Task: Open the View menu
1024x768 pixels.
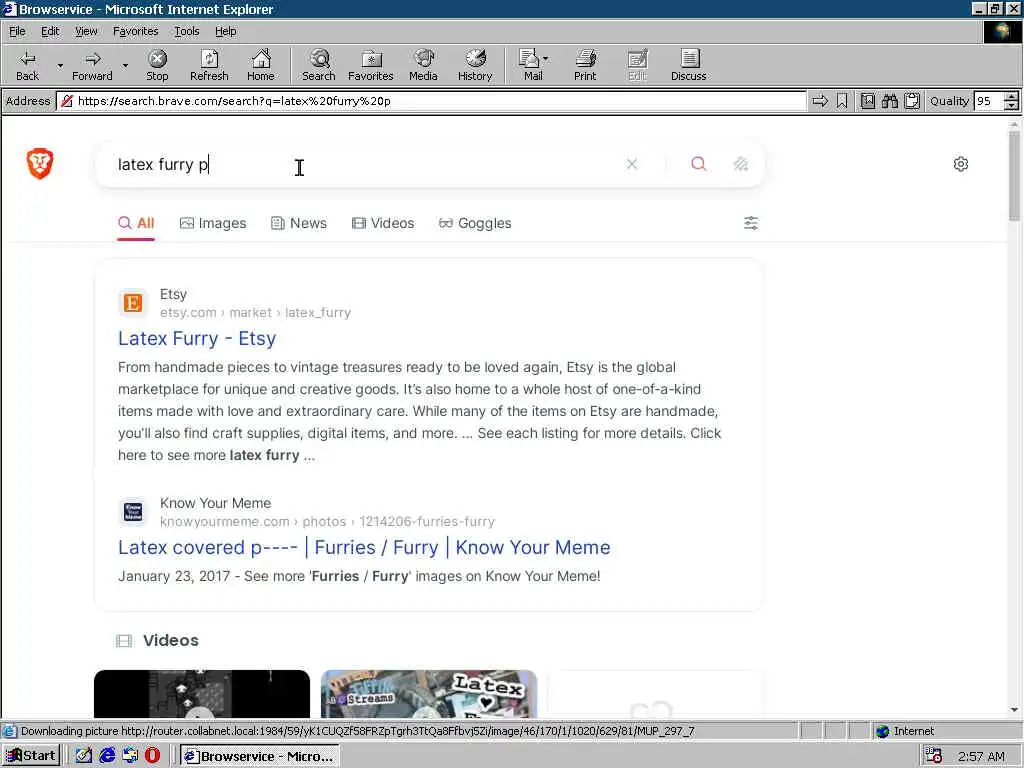Action: tap(86, 31)
